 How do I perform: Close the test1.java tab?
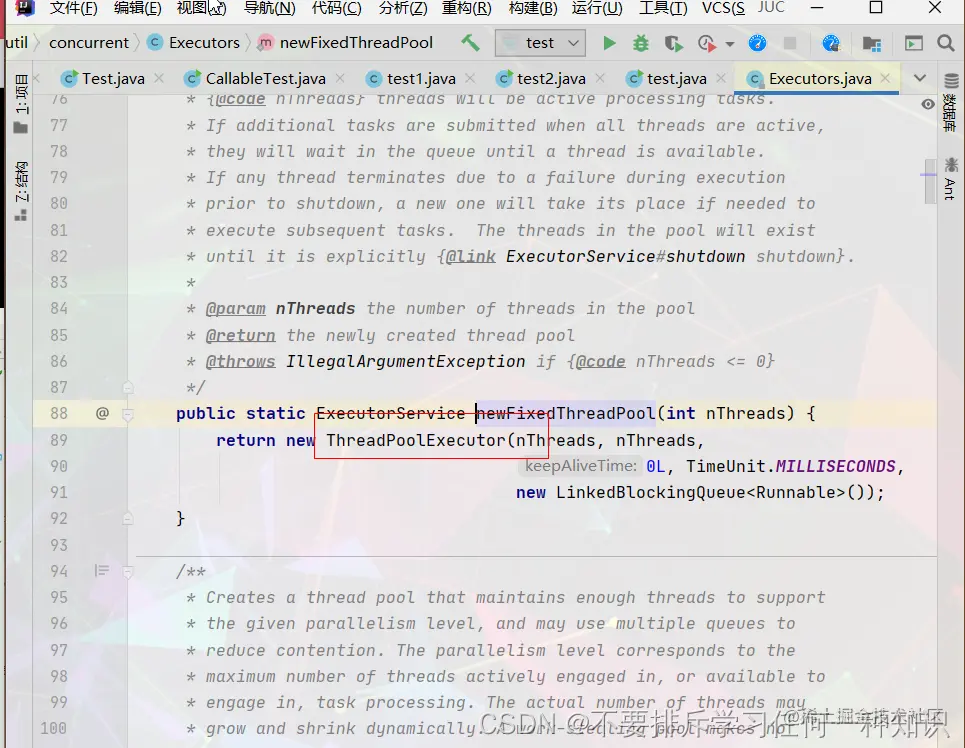pos(470,78)
